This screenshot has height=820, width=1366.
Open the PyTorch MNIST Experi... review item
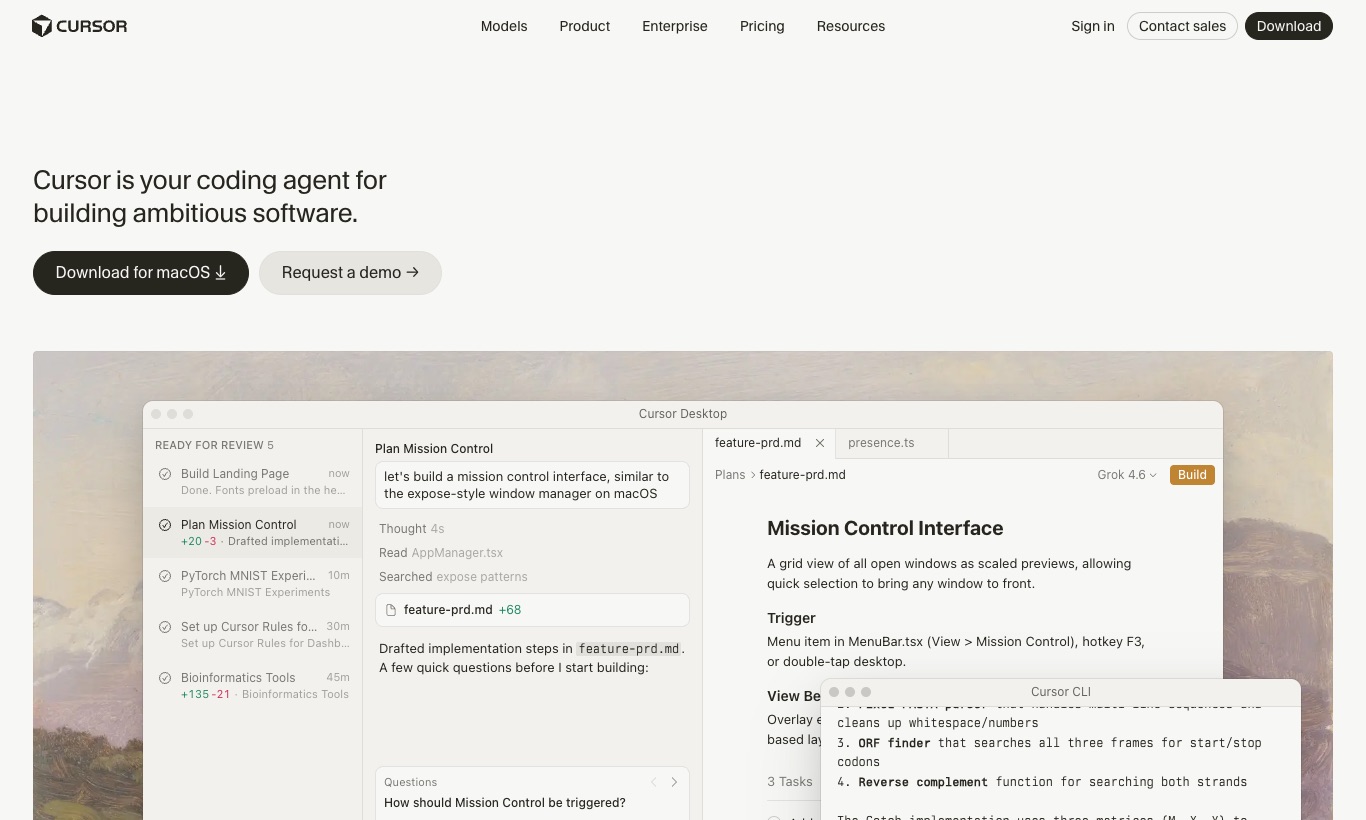[x=253, y=584]
